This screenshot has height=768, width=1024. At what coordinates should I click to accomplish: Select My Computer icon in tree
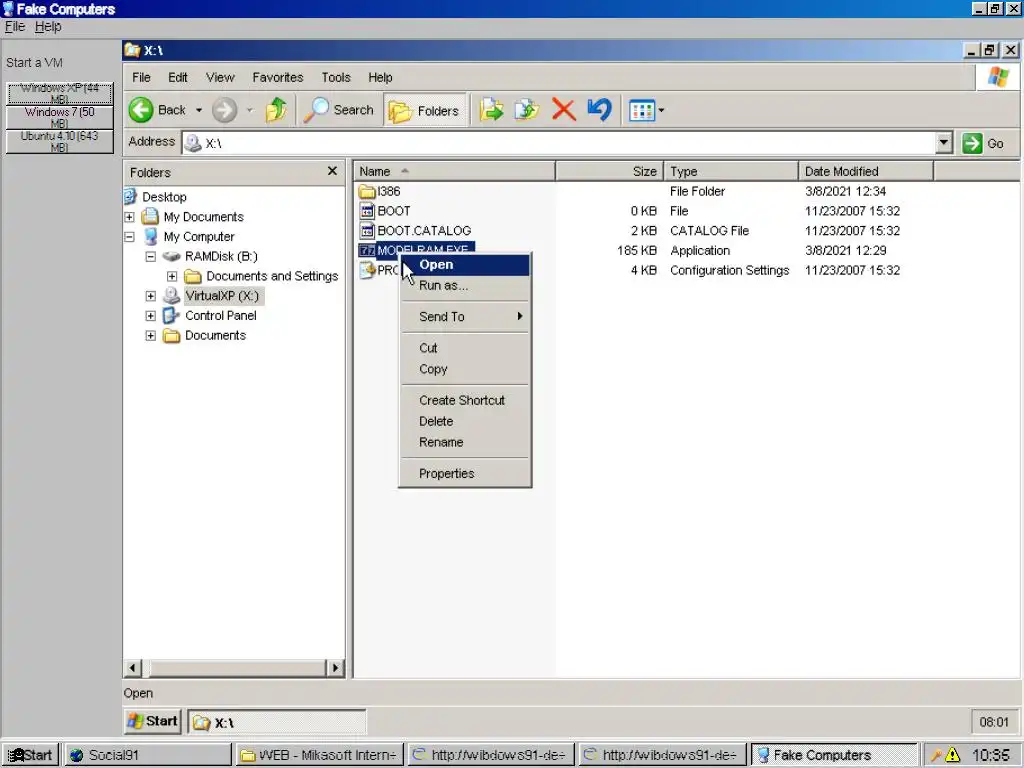tap(151, 236)
